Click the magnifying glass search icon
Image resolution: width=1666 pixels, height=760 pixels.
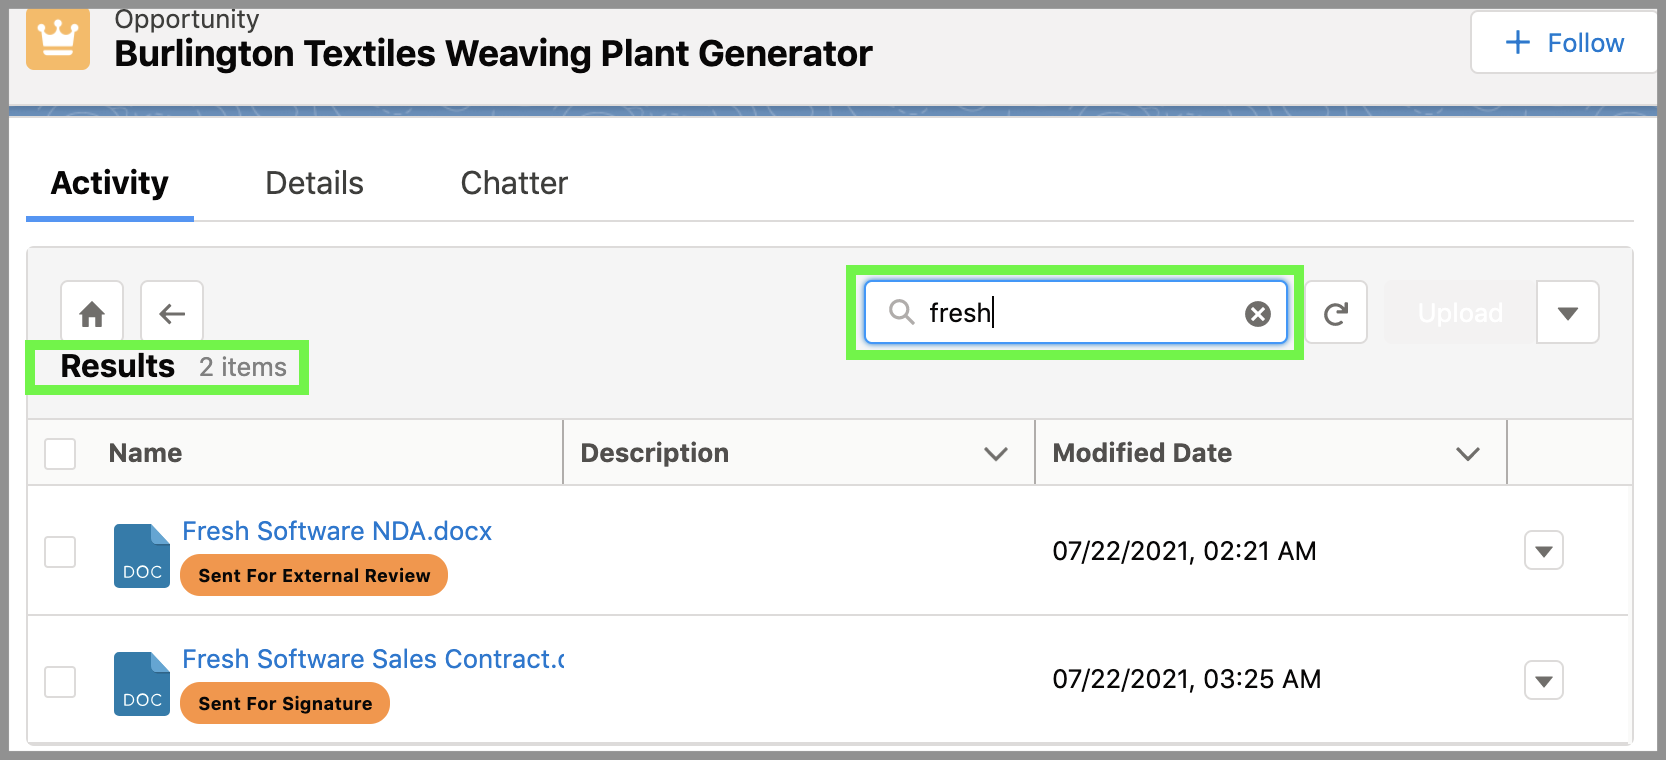click(901, 312)
